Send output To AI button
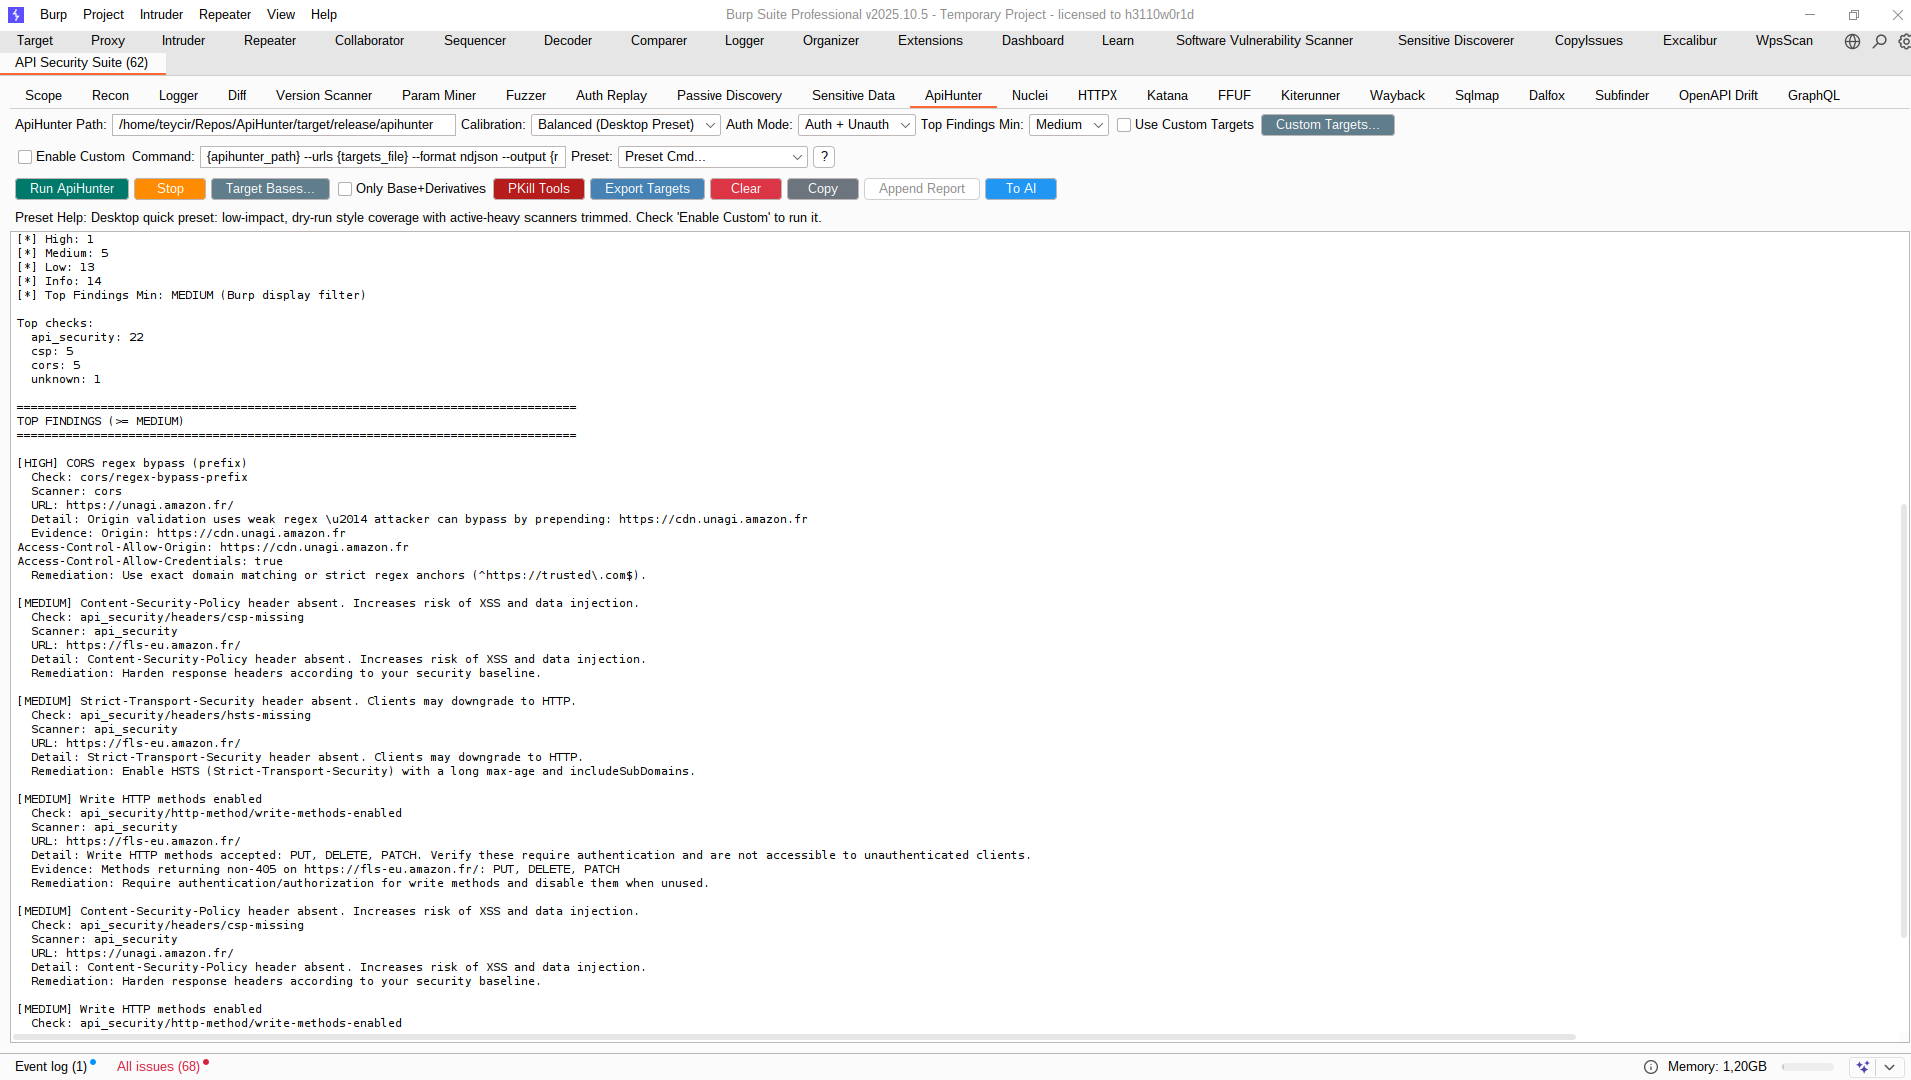Image resolution: width=1911 pixels, height=1080 pixels. click(1021, 189)
